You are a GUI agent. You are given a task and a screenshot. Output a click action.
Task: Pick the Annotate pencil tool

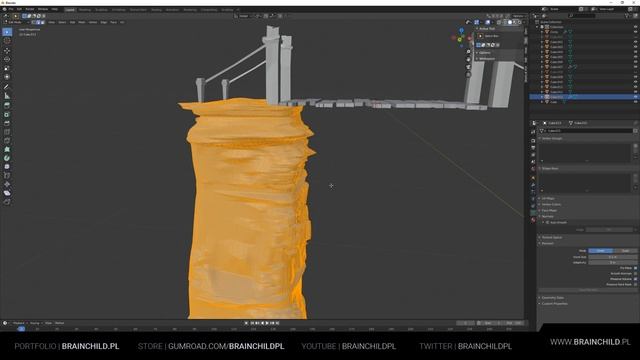[x=7, y=87]
